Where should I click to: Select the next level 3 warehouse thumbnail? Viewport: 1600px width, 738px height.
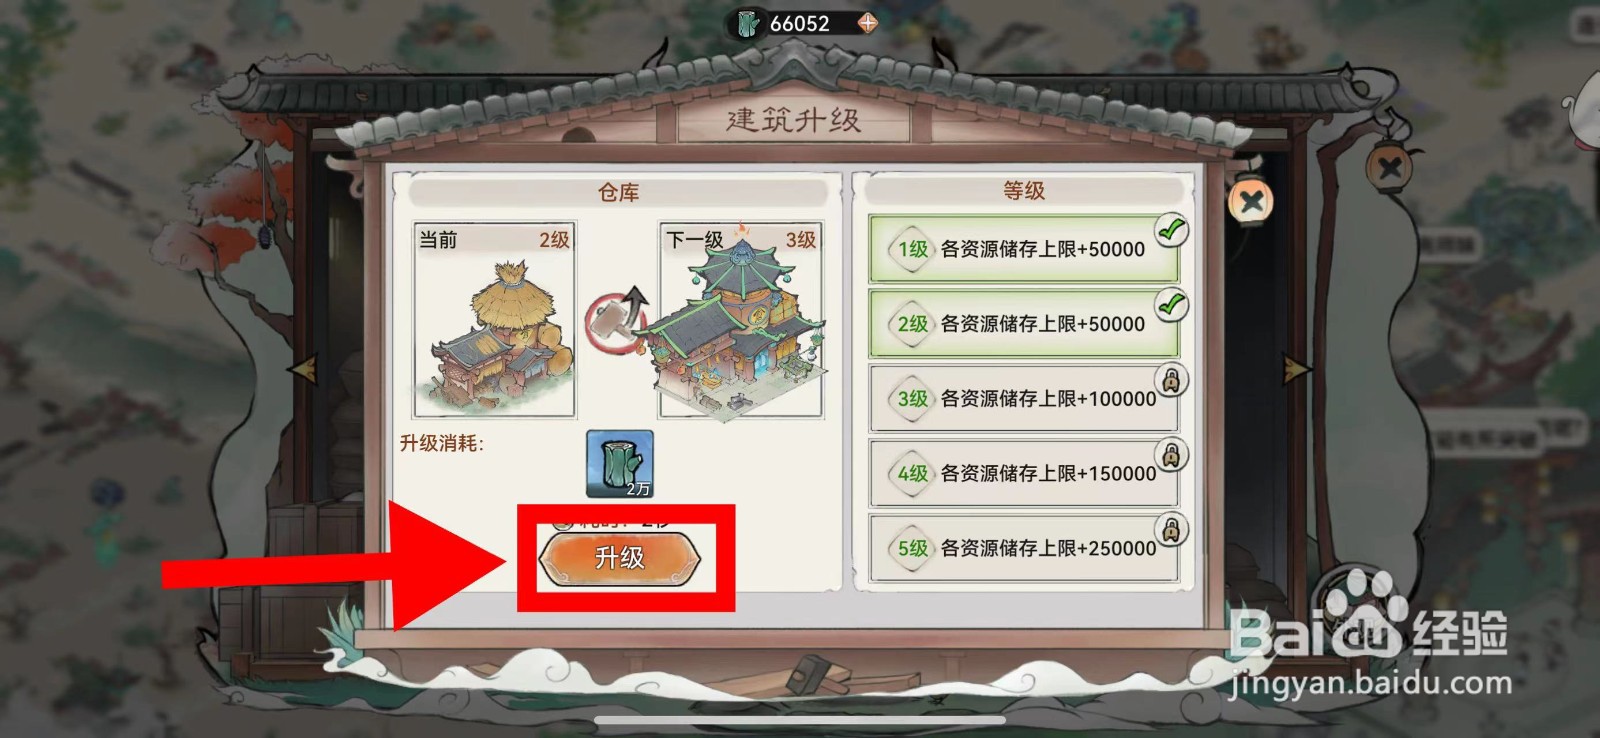(741, 320)
